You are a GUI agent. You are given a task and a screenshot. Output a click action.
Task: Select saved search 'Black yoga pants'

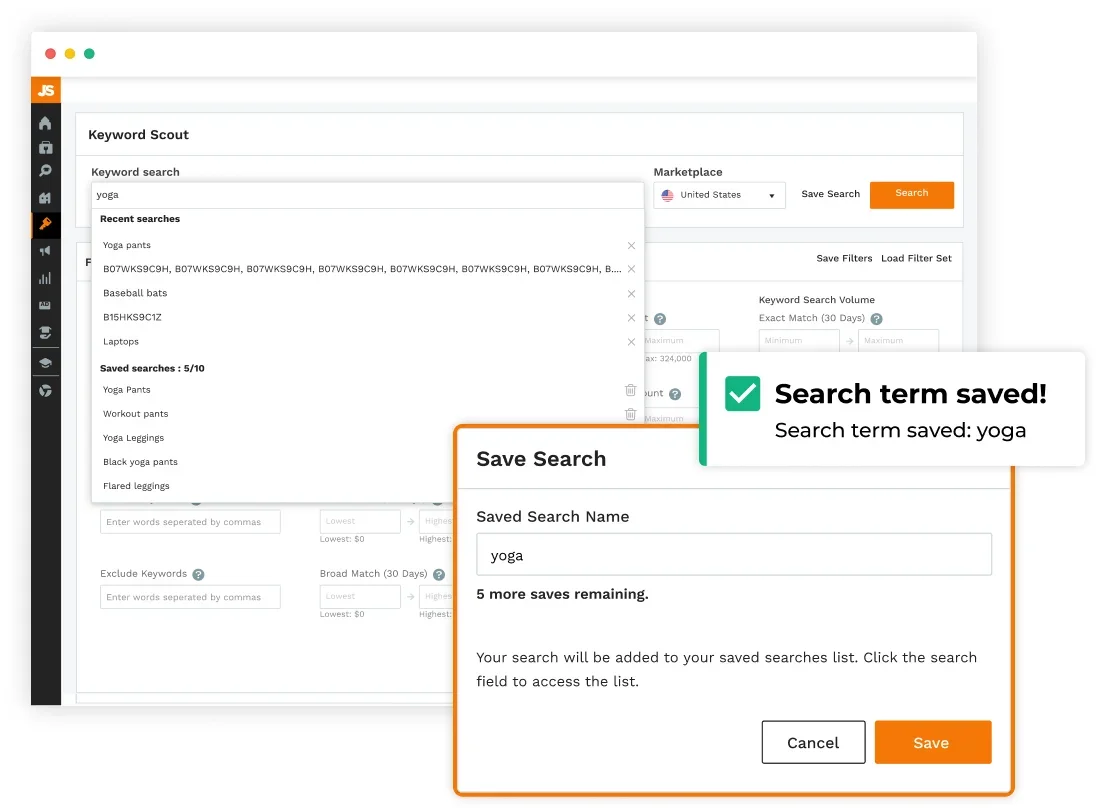(x=140, y=462)
